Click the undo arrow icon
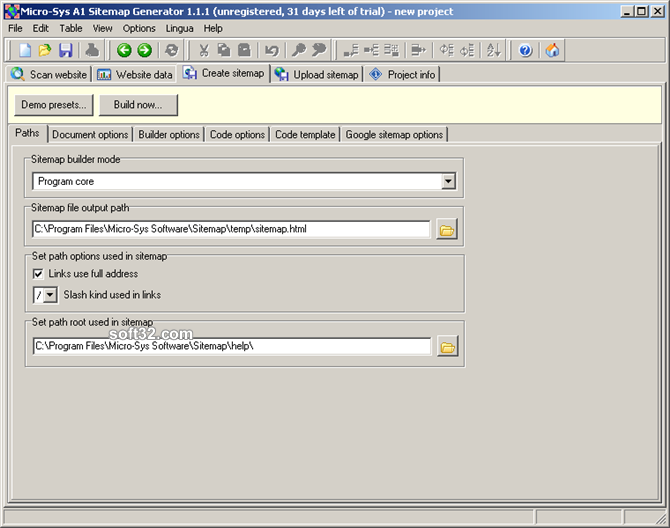 coord(271,50)
